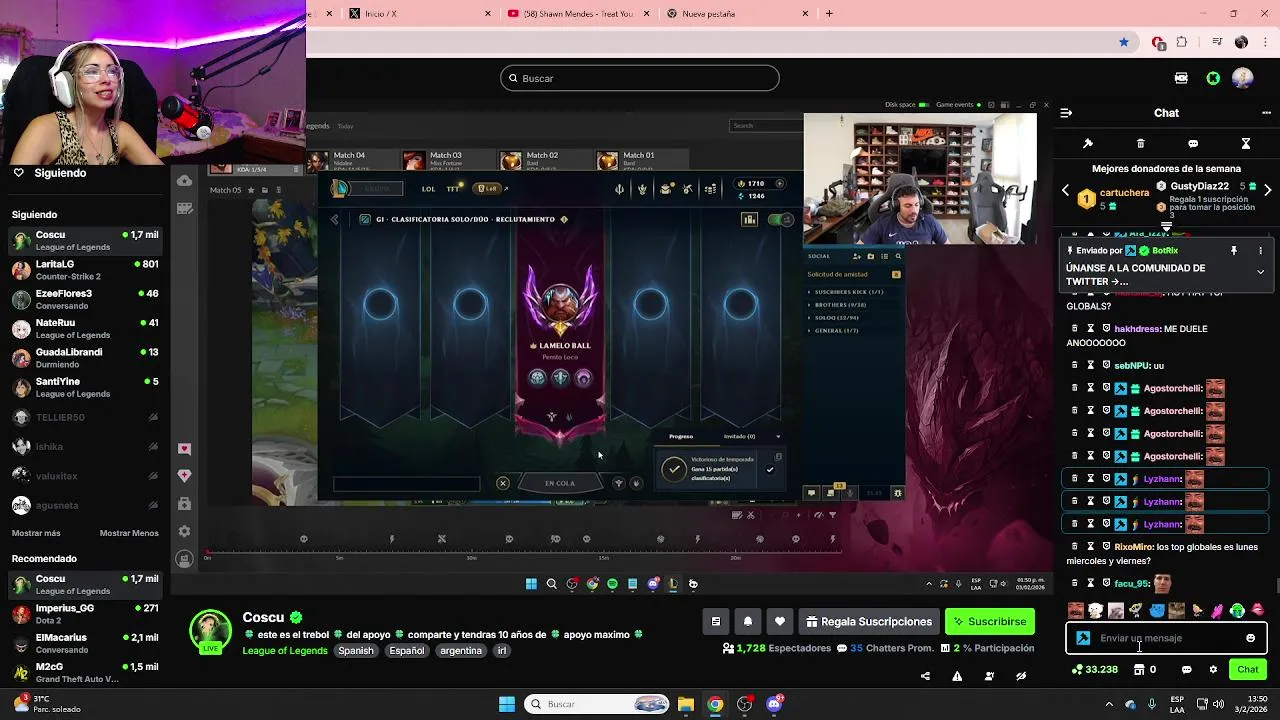Screen dimensions: 1280x720
Task: Click Regala Suscripciones button
Action: click(869, 622)
